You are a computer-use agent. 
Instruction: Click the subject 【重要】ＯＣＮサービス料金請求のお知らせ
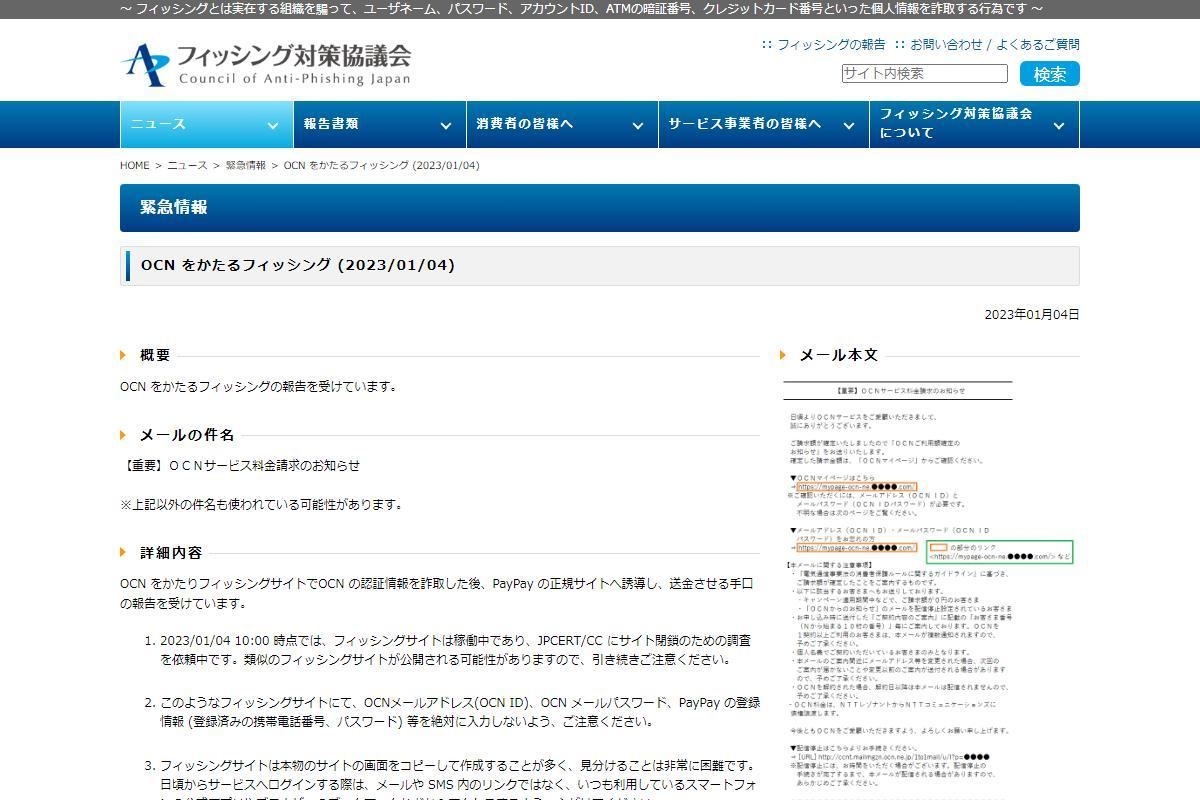240,465
